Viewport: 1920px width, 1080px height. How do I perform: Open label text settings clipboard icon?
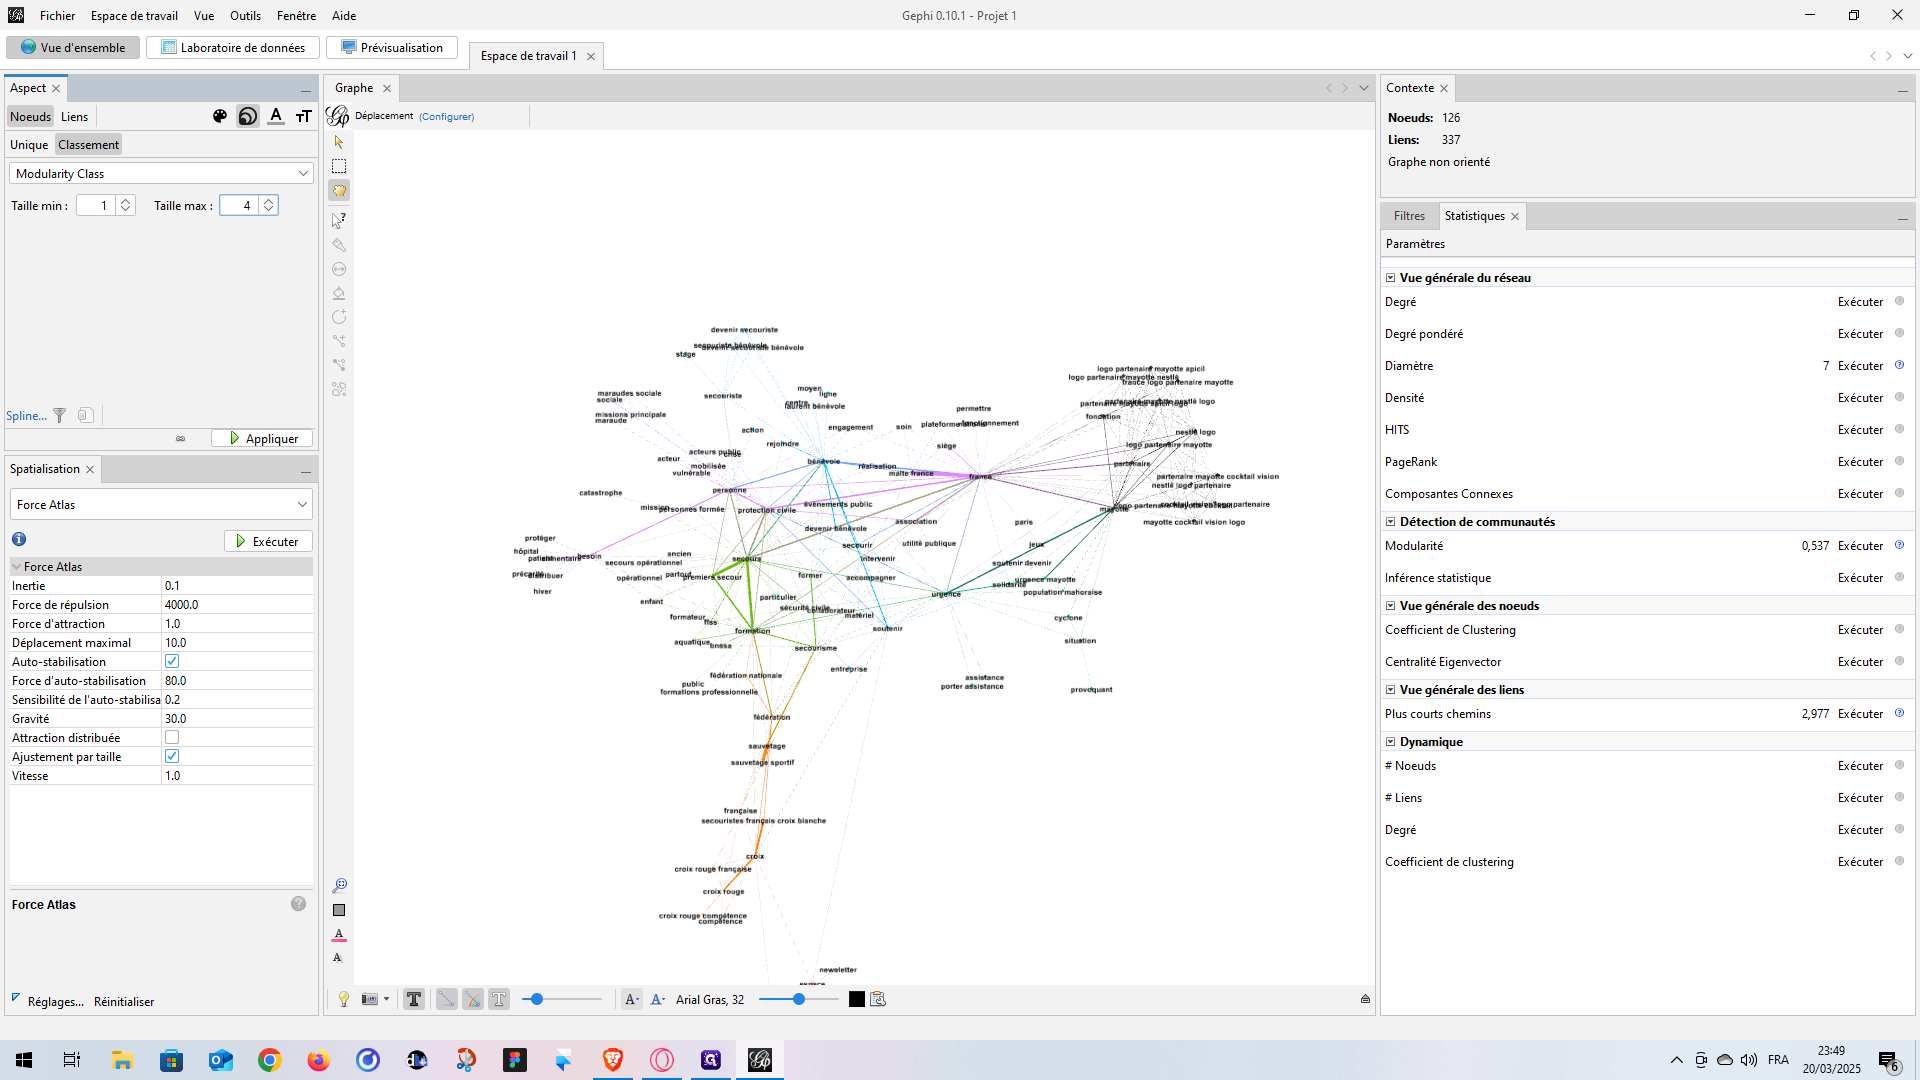coord(878,999)
